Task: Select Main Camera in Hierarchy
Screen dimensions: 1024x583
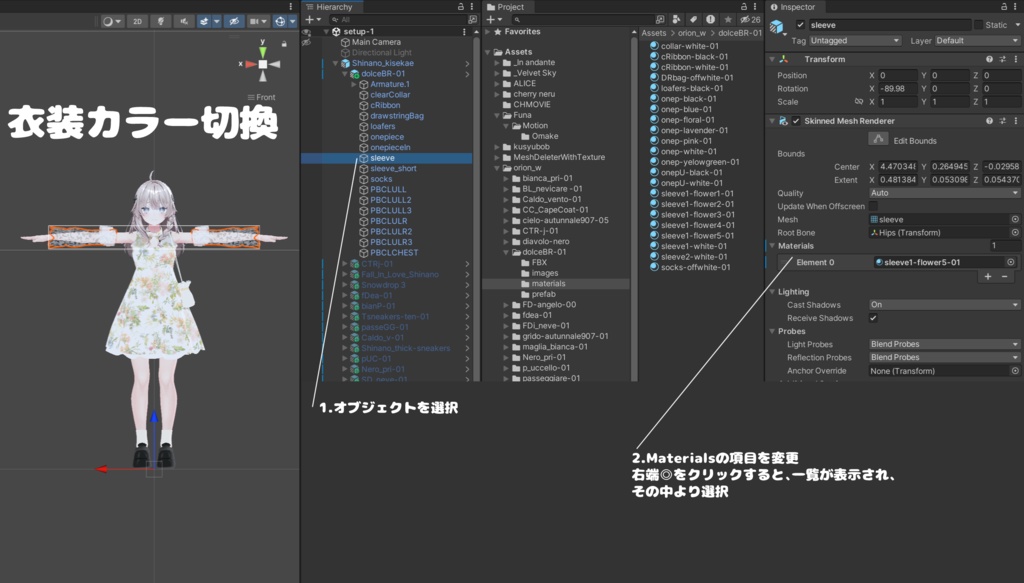Action: point(376,42)
